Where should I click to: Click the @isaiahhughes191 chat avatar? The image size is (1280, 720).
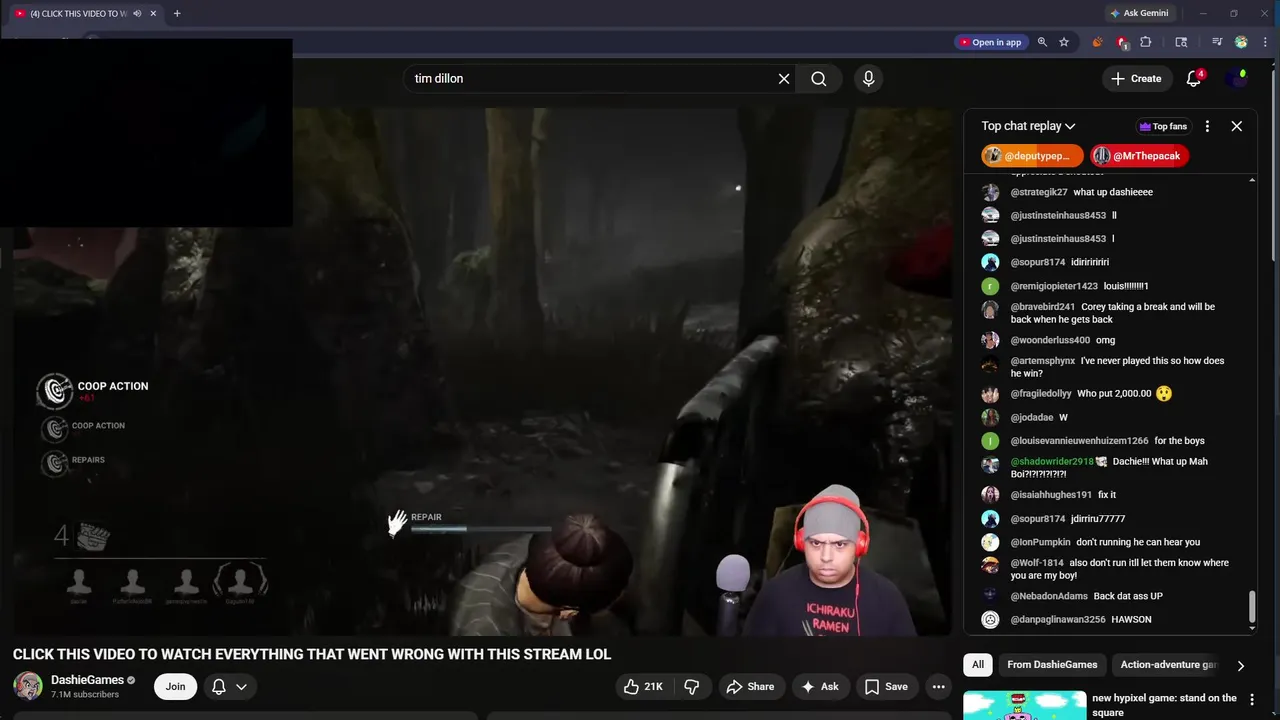click(x=990, y=495)
